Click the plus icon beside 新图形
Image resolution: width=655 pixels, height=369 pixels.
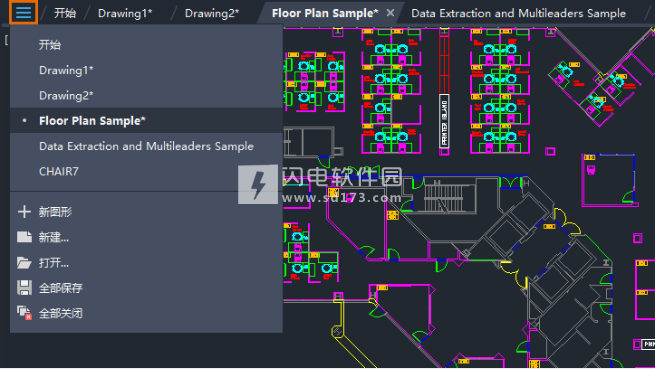24,212
